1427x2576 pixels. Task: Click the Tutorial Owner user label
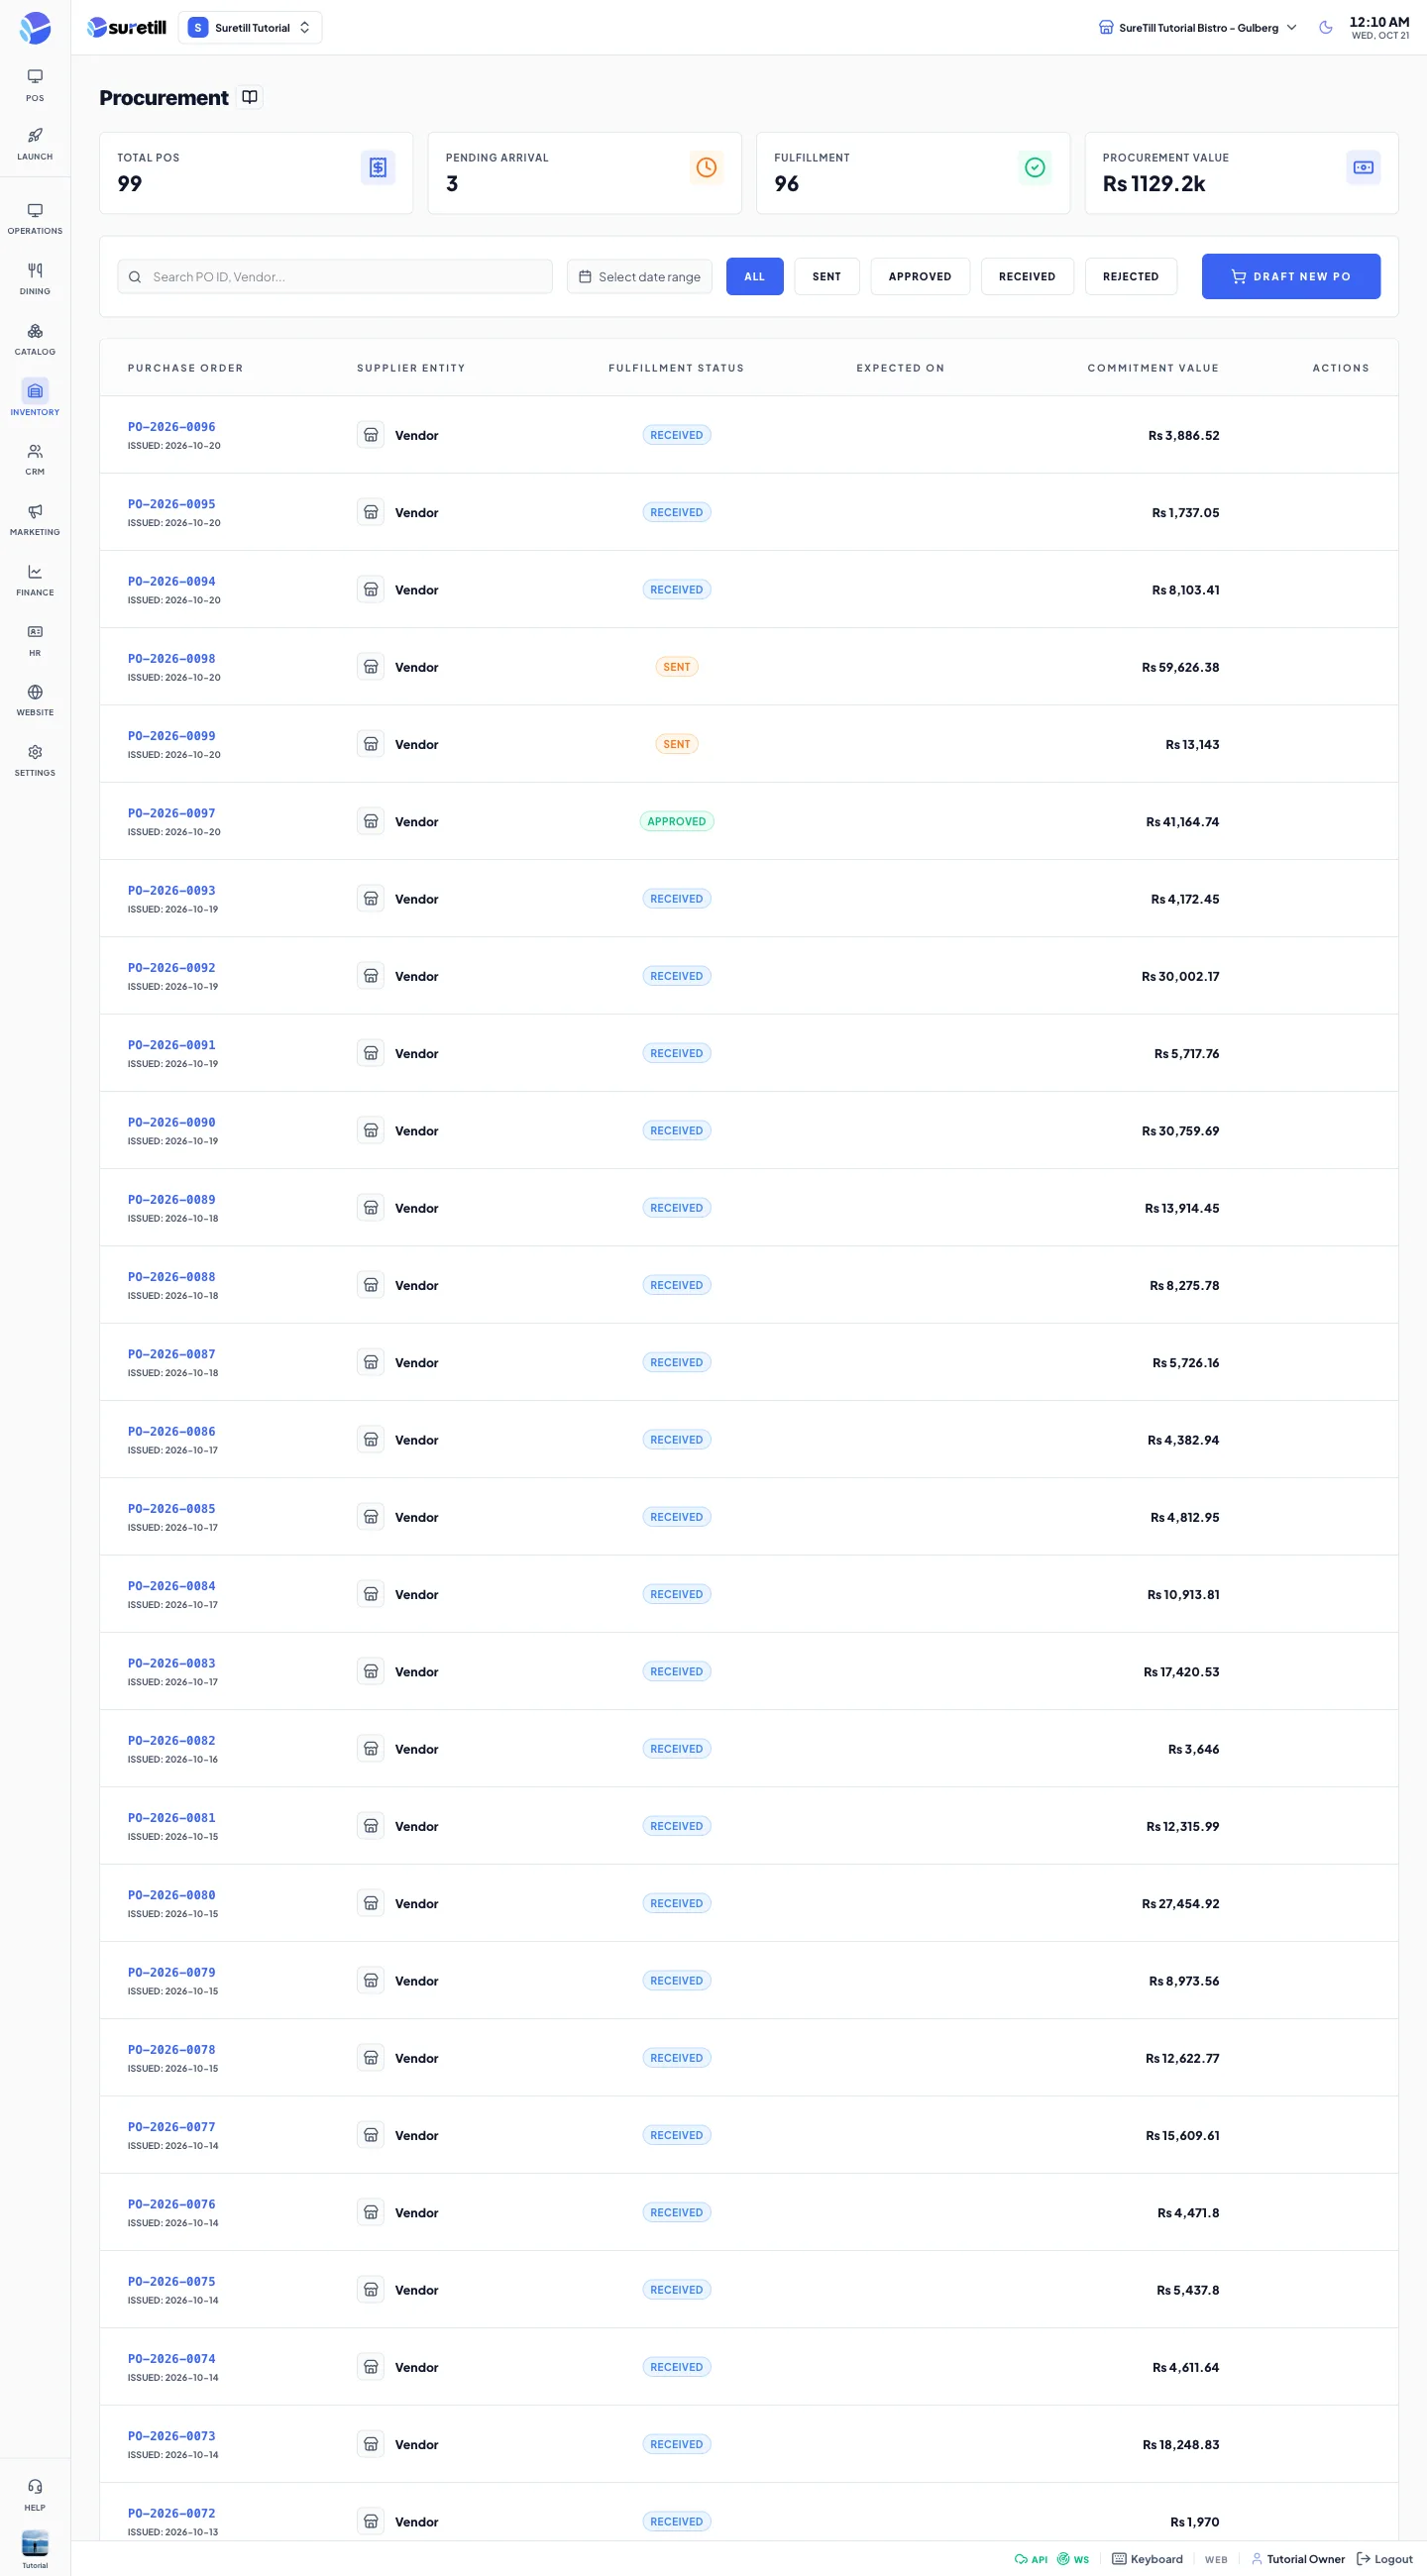click(x=1298, y=2558)
